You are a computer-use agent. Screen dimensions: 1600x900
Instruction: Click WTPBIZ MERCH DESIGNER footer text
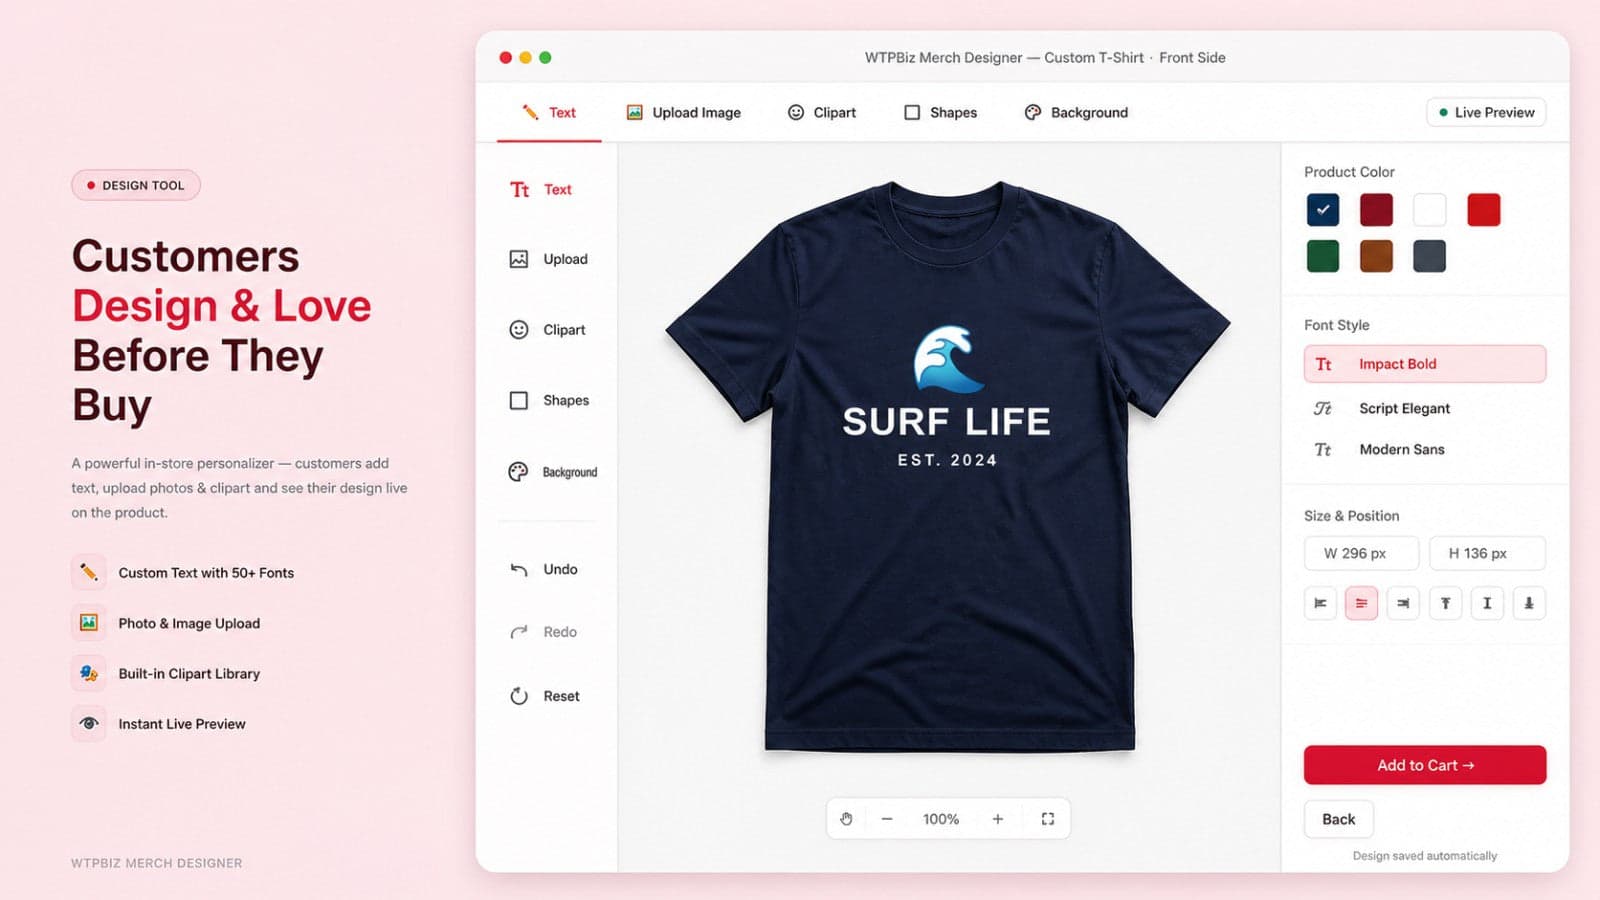(x=156, y=863)
